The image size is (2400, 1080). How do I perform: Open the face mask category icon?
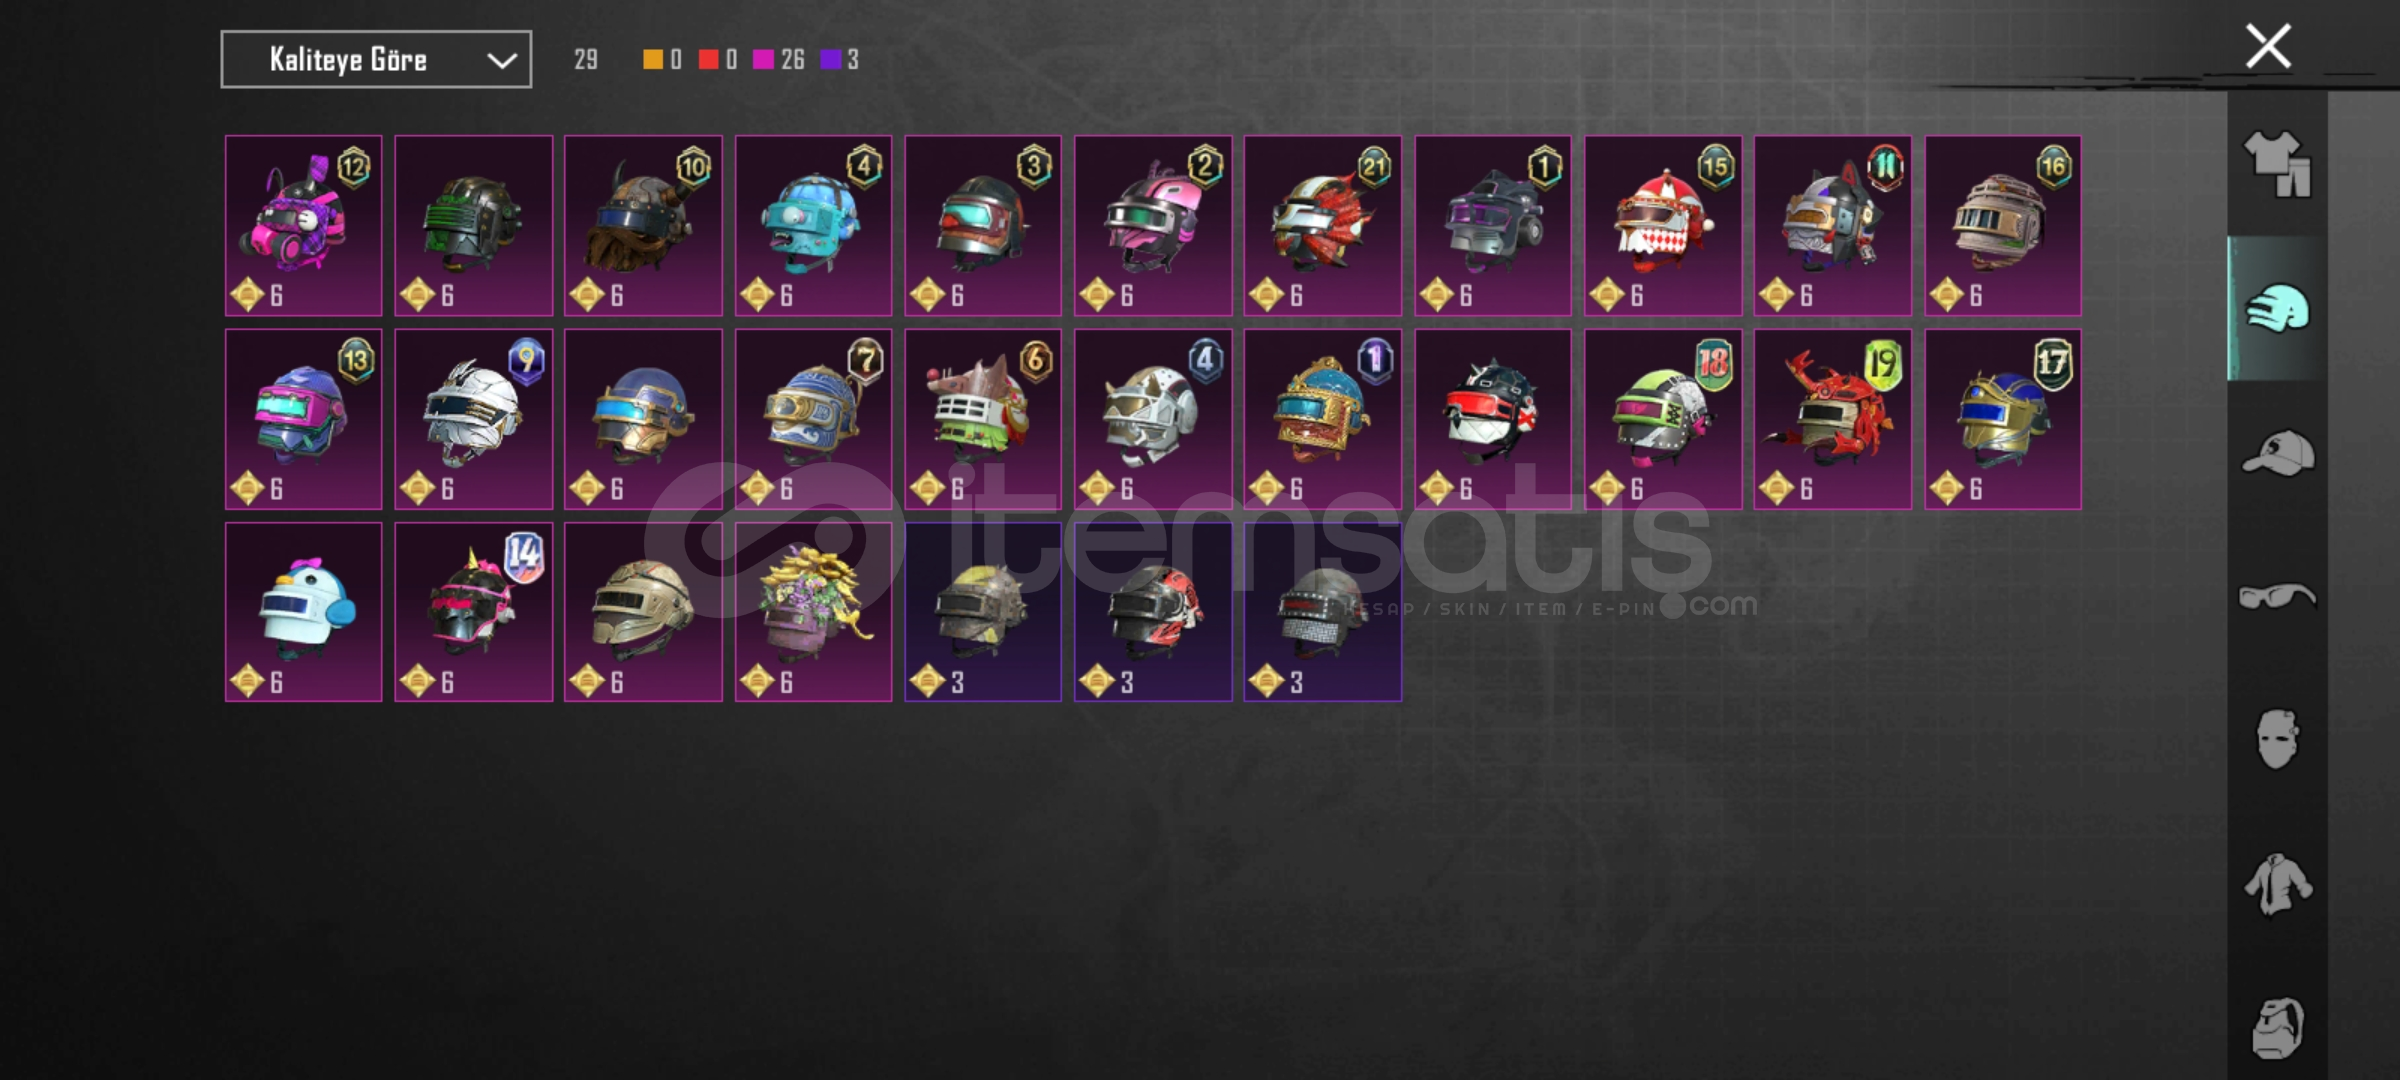[2277, 739]
